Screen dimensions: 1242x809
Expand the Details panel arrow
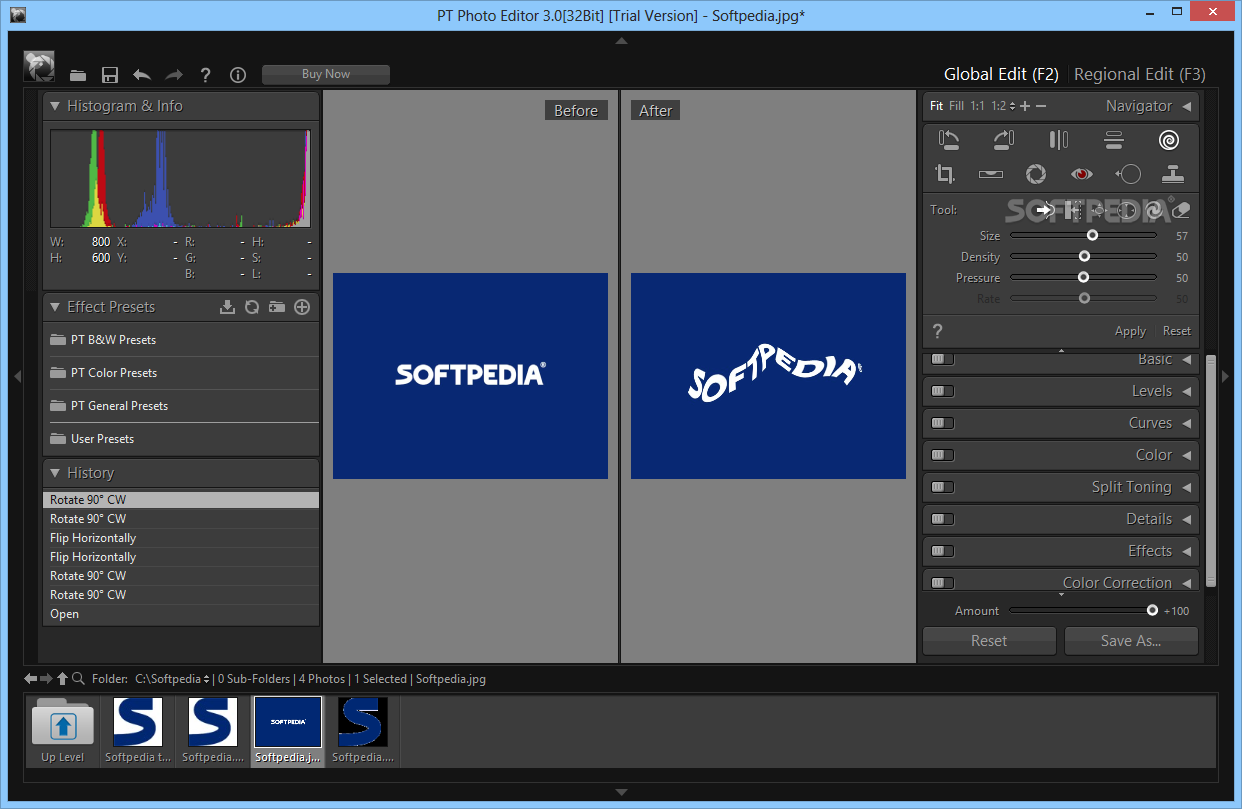[1187, 519]
